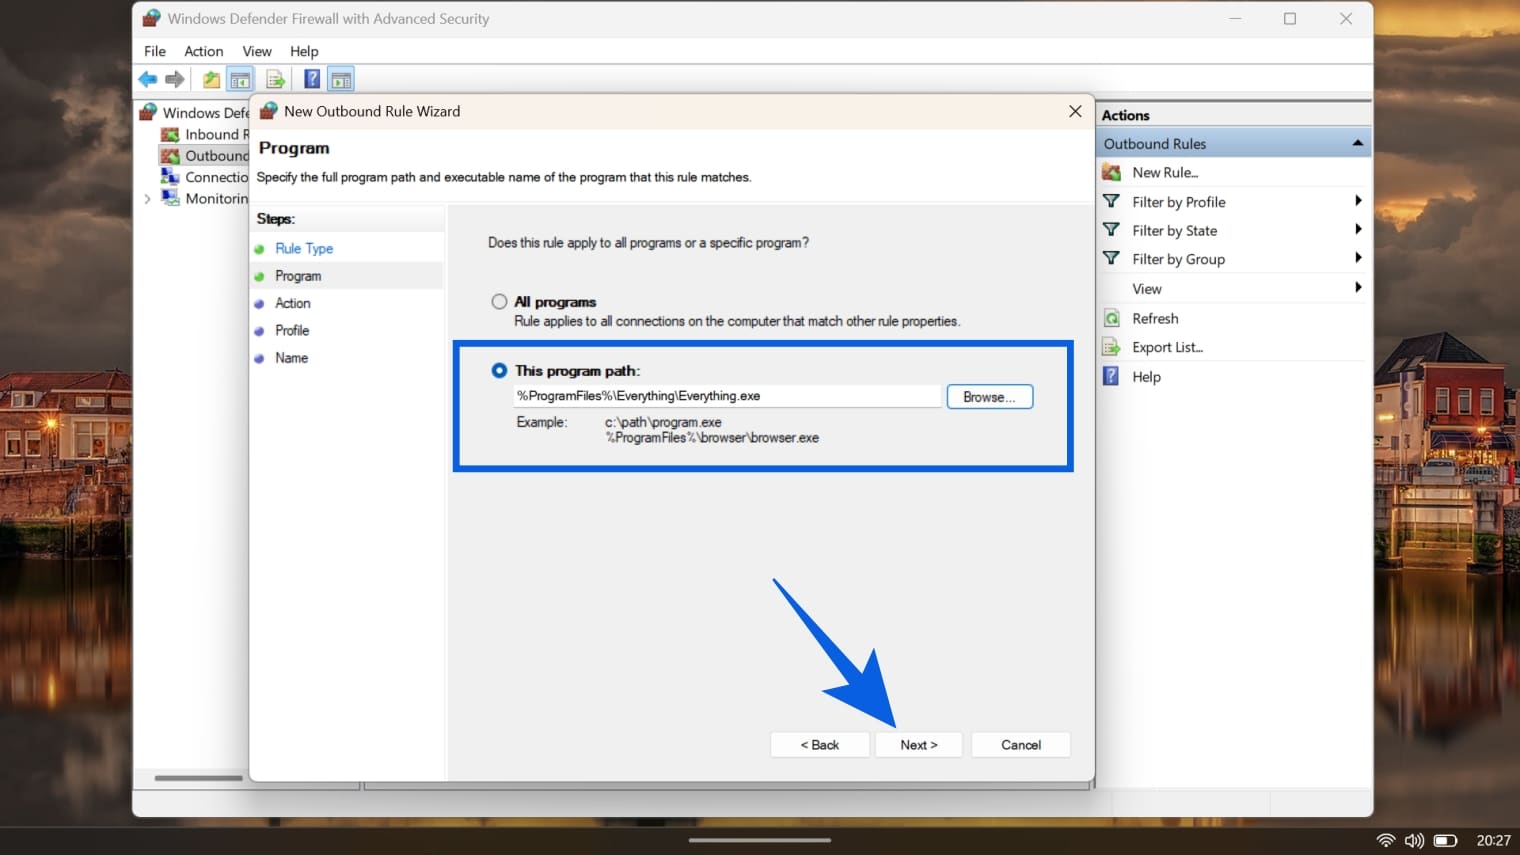
Task: Expand the Monitoring tree node
Action: pos(147,199)
